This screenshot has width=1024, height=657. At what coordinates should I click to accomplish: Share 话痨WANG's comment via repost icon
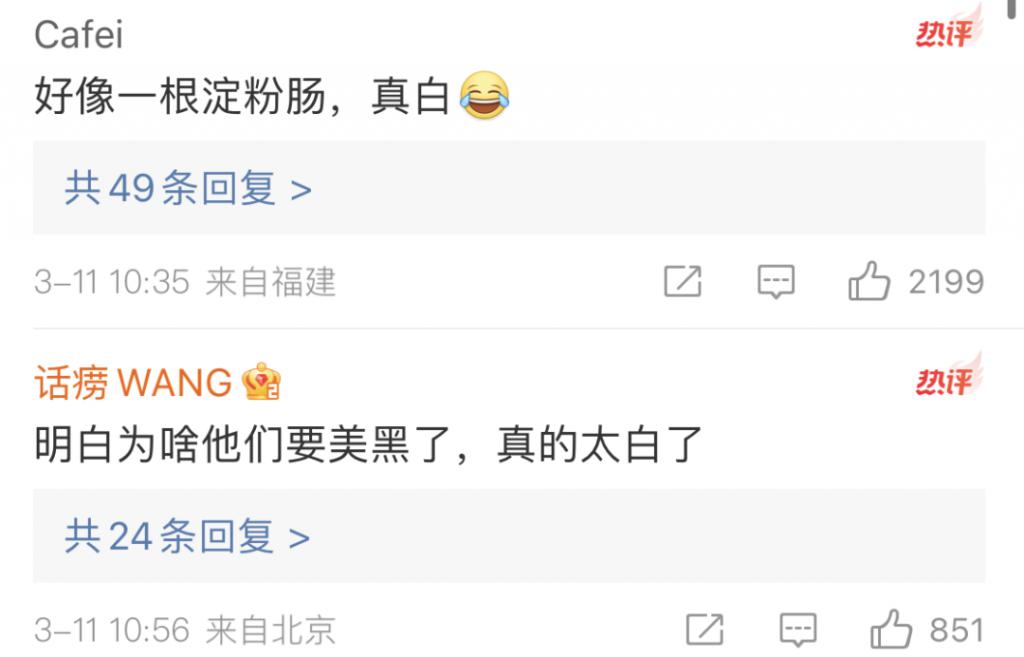point(705,630)
